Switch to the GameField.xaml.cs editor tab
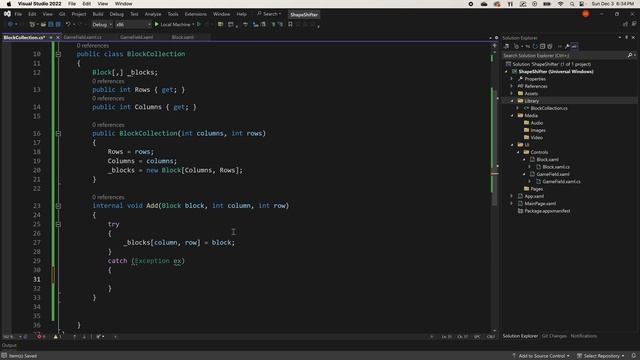Screen dimensions: 640x360 (x=82, y=37)
